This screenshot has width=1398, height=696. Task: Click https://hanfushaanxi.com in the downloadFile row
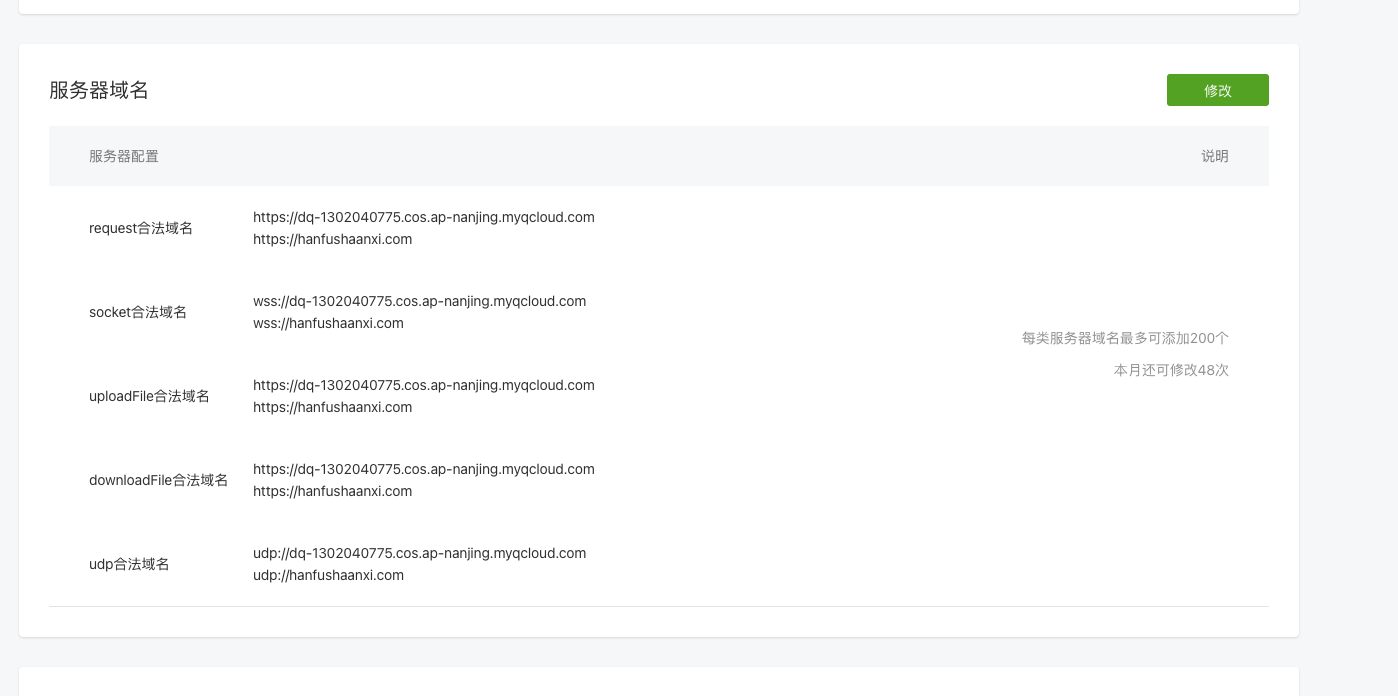tap(332, 491)
